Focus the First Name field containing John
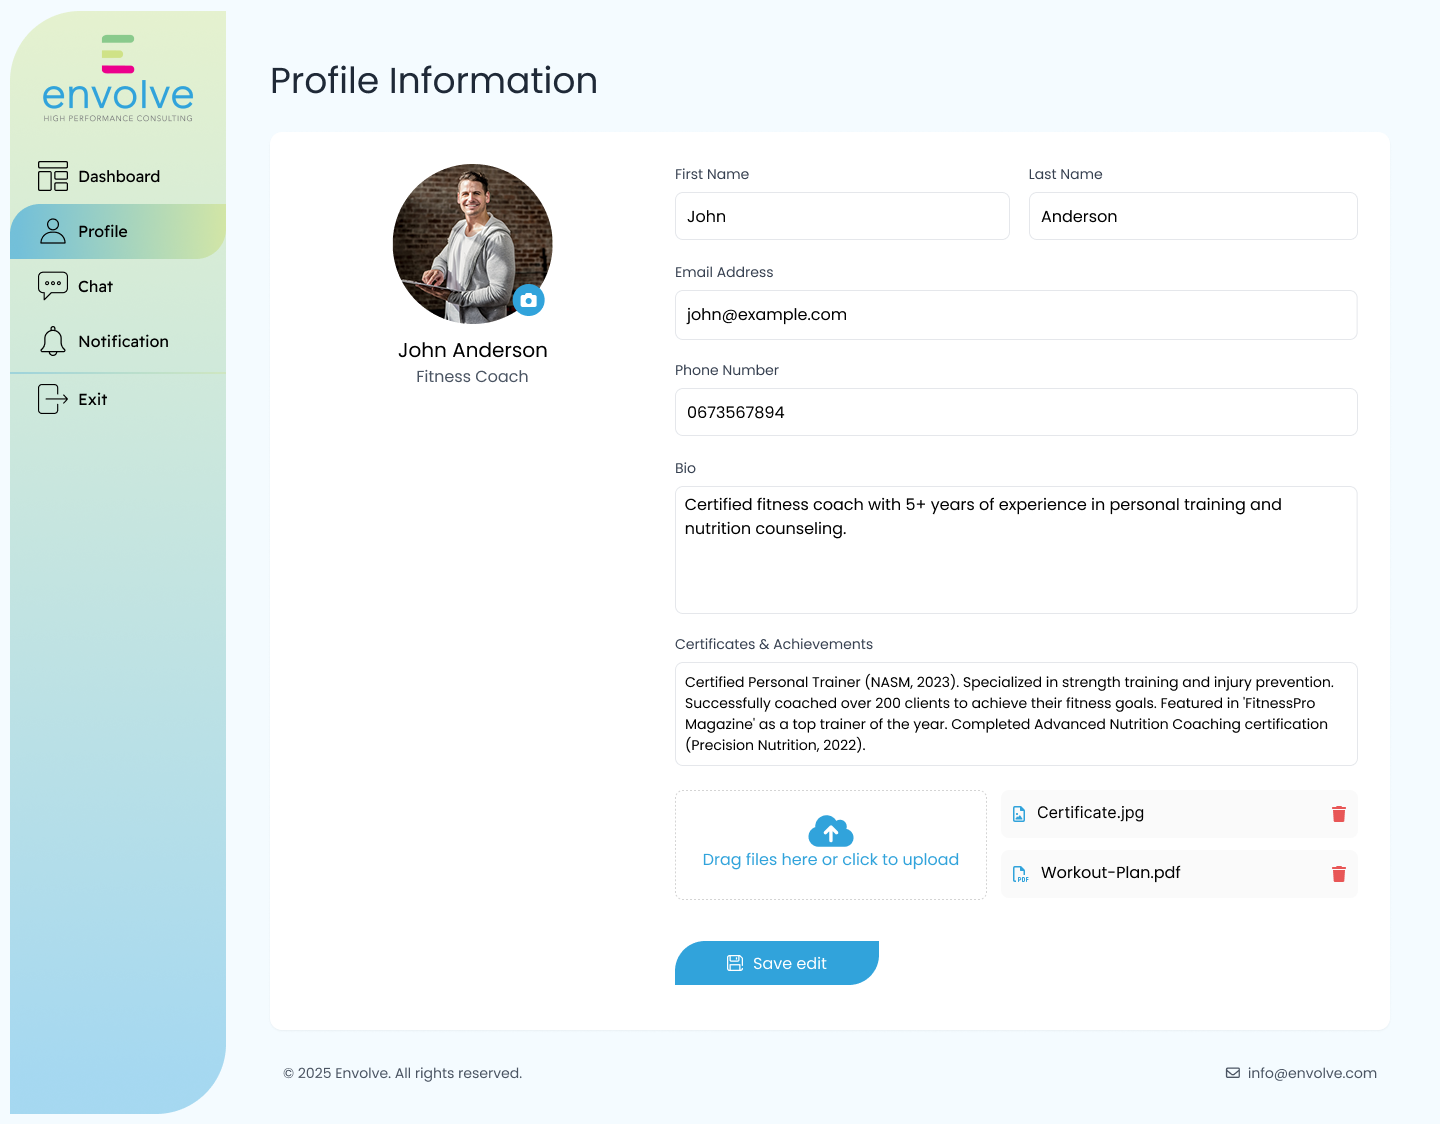The image size is (1440, 1124). pyautogui.click(x=842, y=216)
